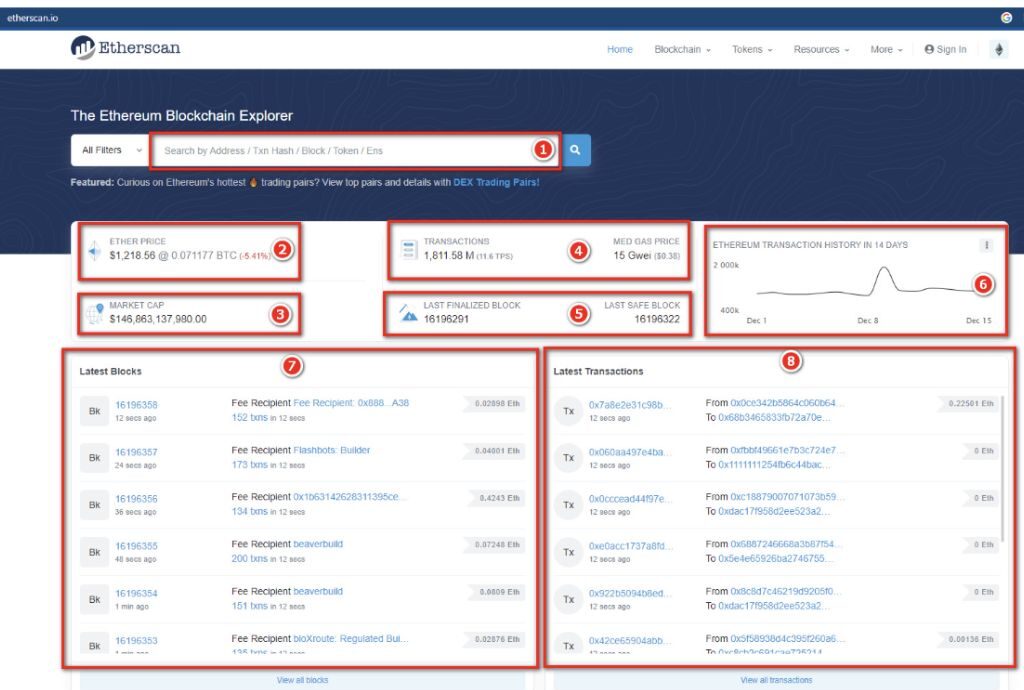Expand the Blockchain menu
The width and height of the screenshot is (1024, 690).
tap(682, 50)
